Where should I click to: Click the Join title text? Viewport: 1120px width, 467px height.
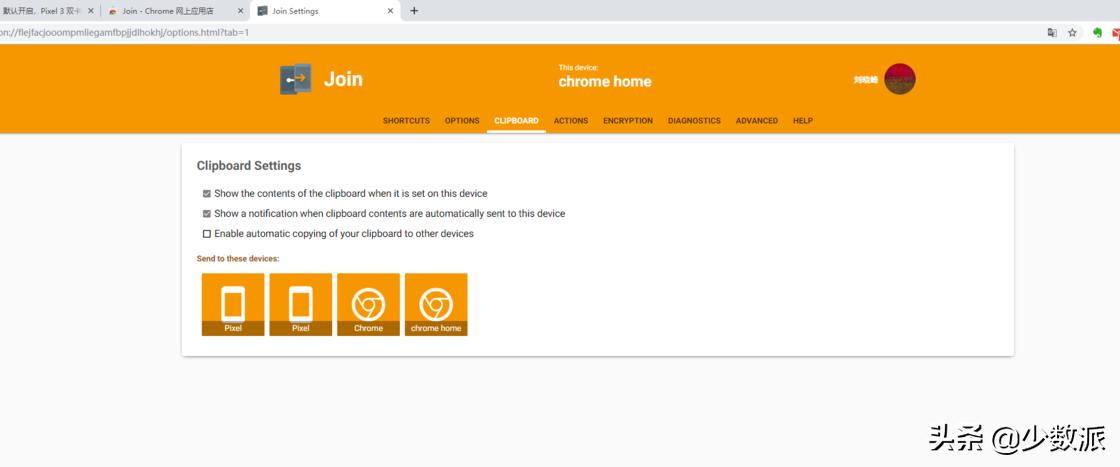(343, 79)
